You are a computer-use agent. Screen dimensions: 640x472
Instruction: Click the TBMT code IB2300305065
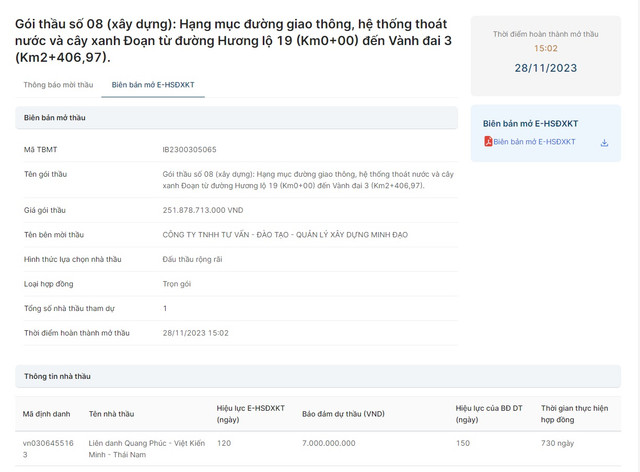pyautogui.click(x=189, y=149)
